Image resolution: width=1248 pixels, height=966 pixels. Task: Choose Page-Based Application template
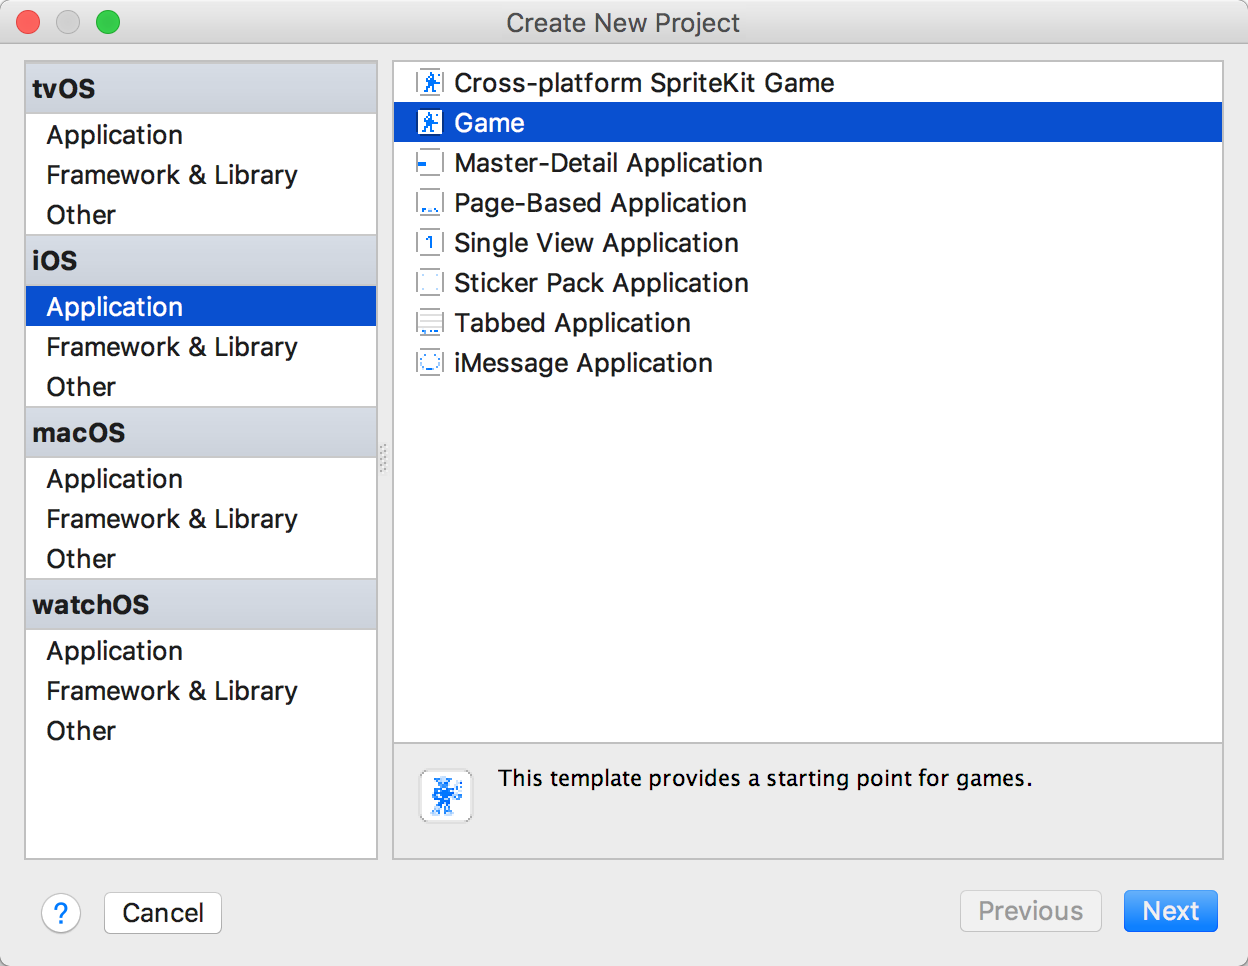808,202
